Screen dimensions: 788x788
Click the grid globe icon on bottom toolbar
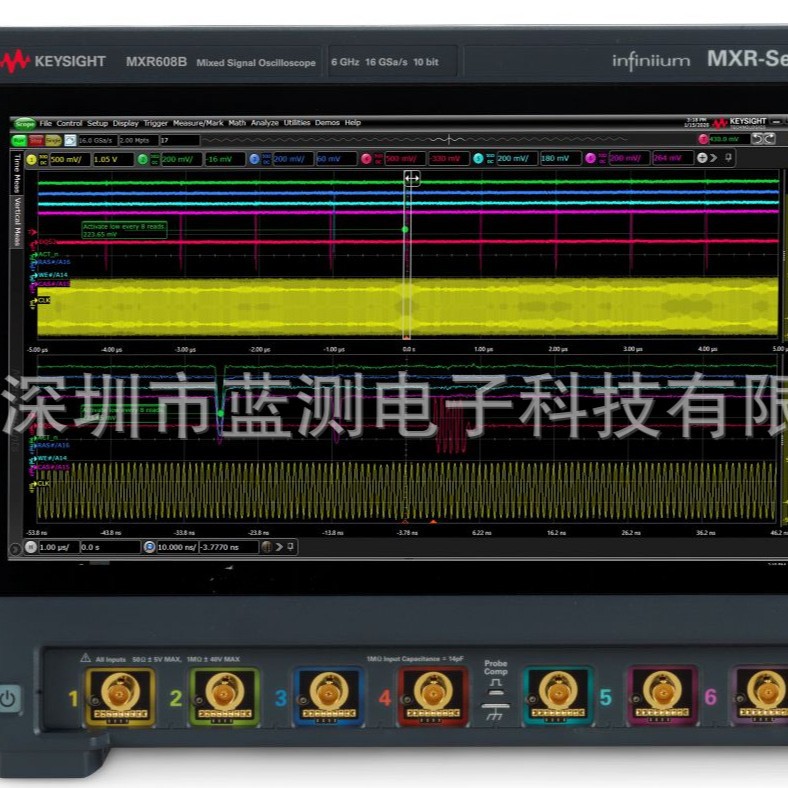pyautogui.click(x=267, y=547)
